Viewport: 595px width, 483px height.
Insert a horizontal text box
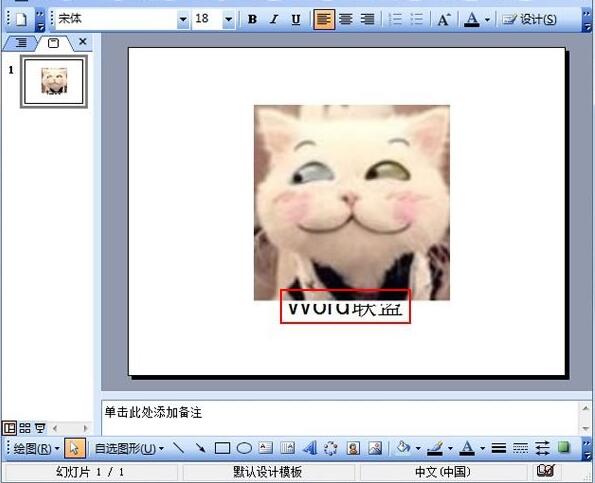coord(266,448)
